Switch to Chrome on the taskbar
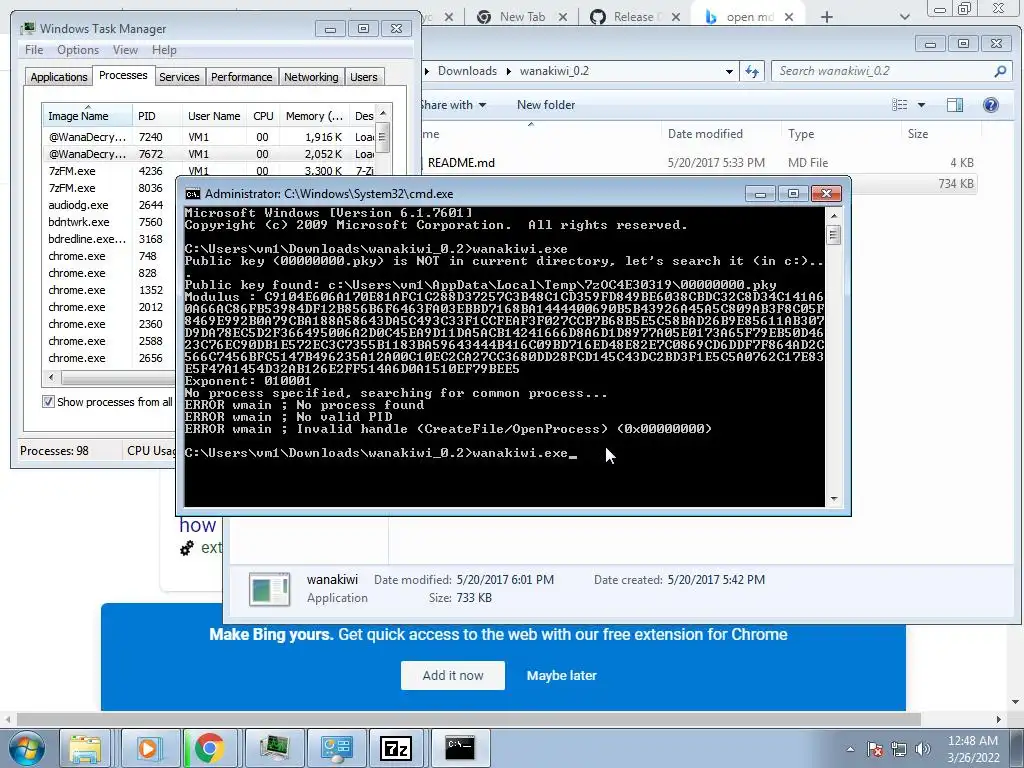The width and height of the screenshot is (1024, 768). click(x=209, y=748)
